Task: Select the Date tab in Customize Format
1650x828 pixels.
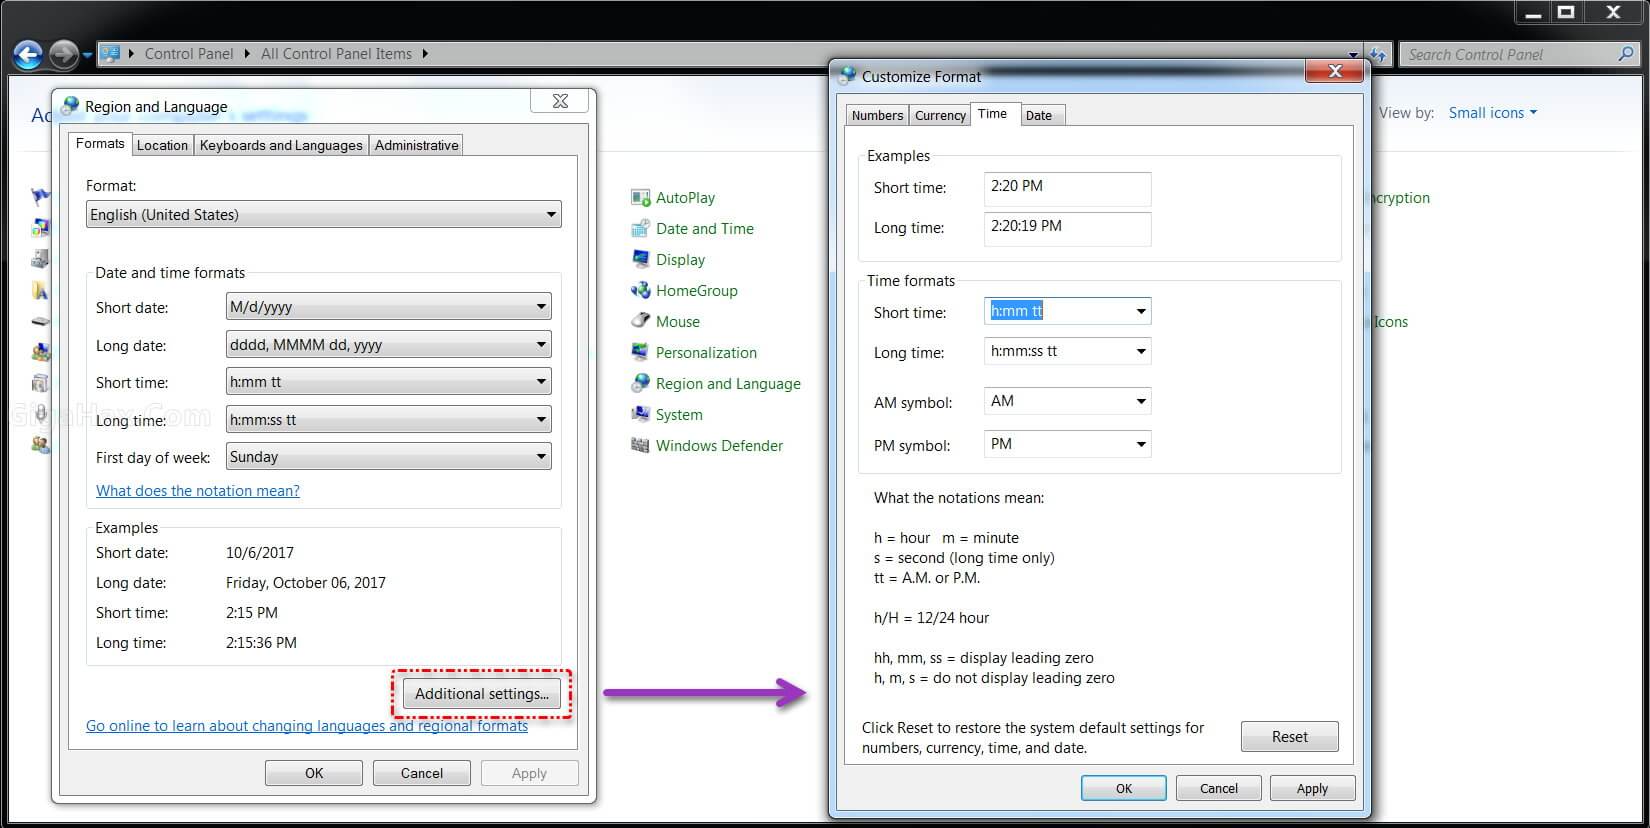Action: [1039, 116]
